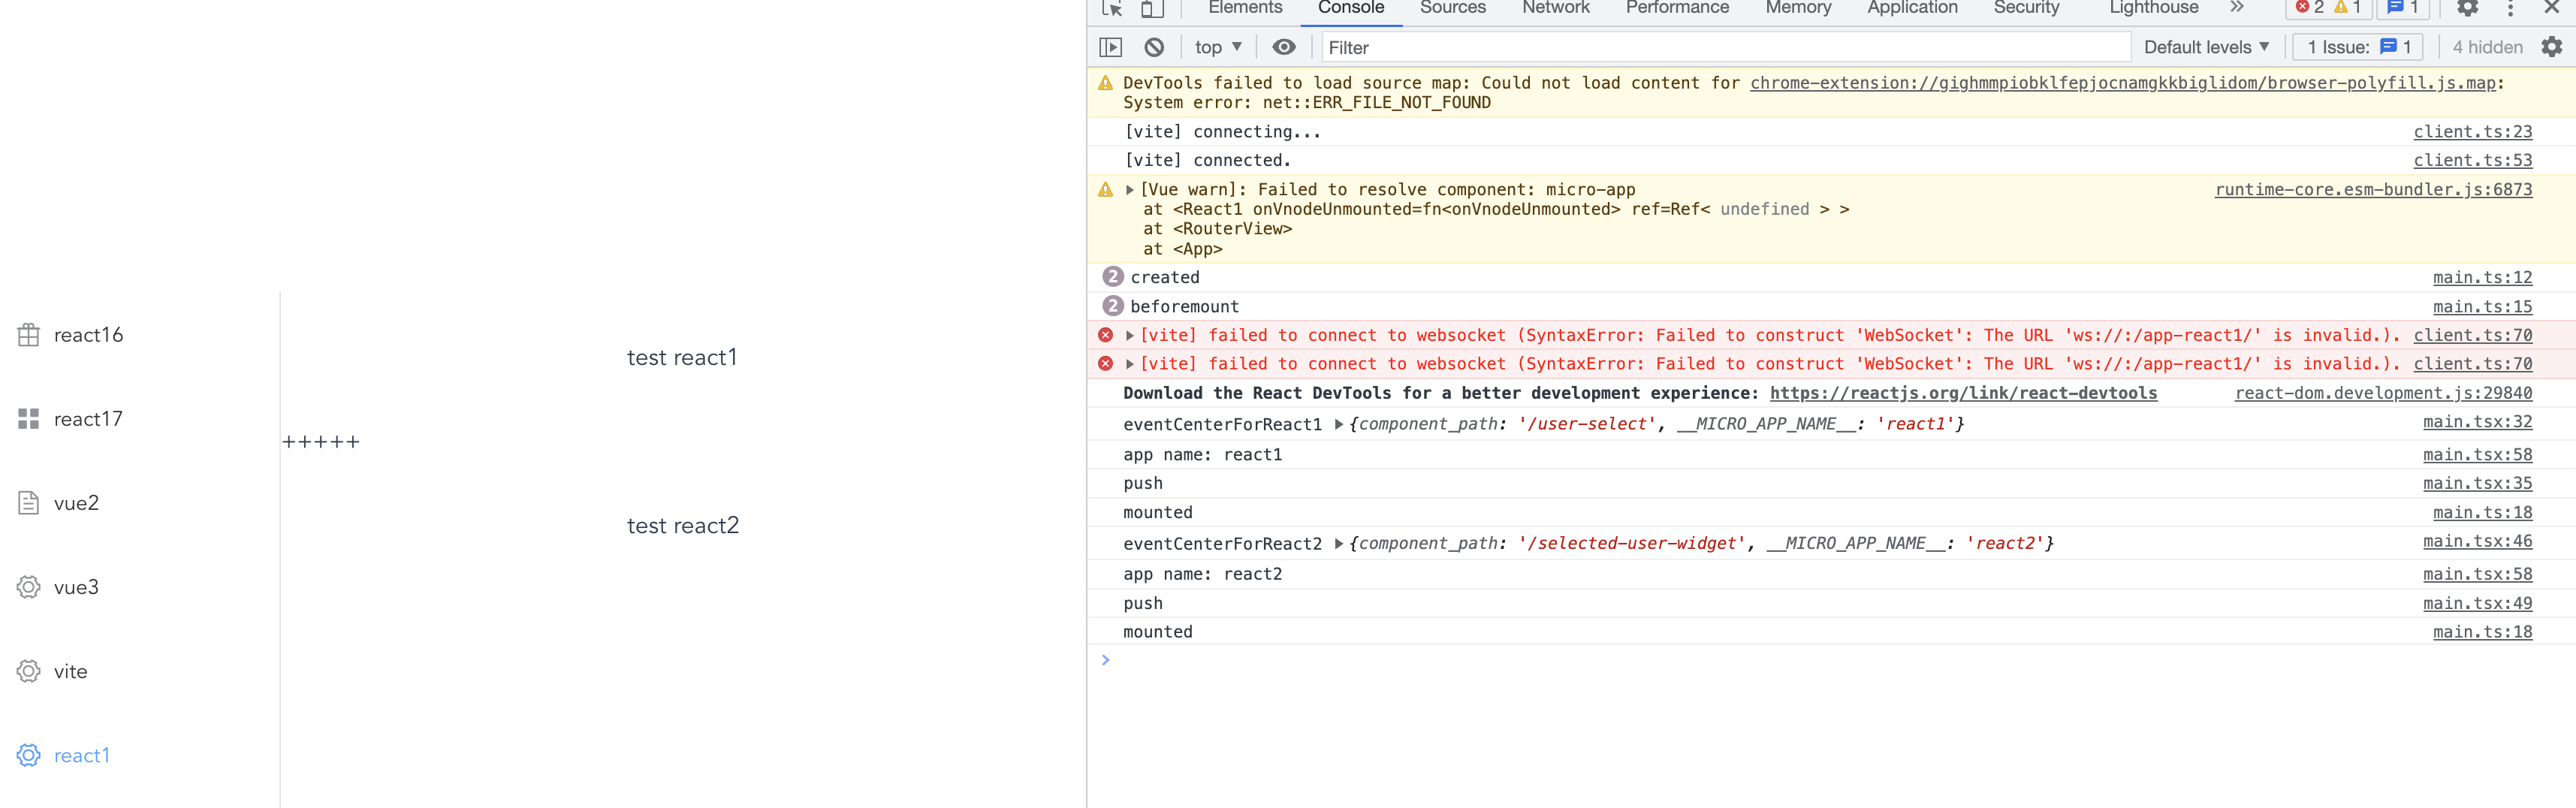Expand the Vue warn message triangle
Viewport: 2576px width, 808px height.
point(1130,190)
